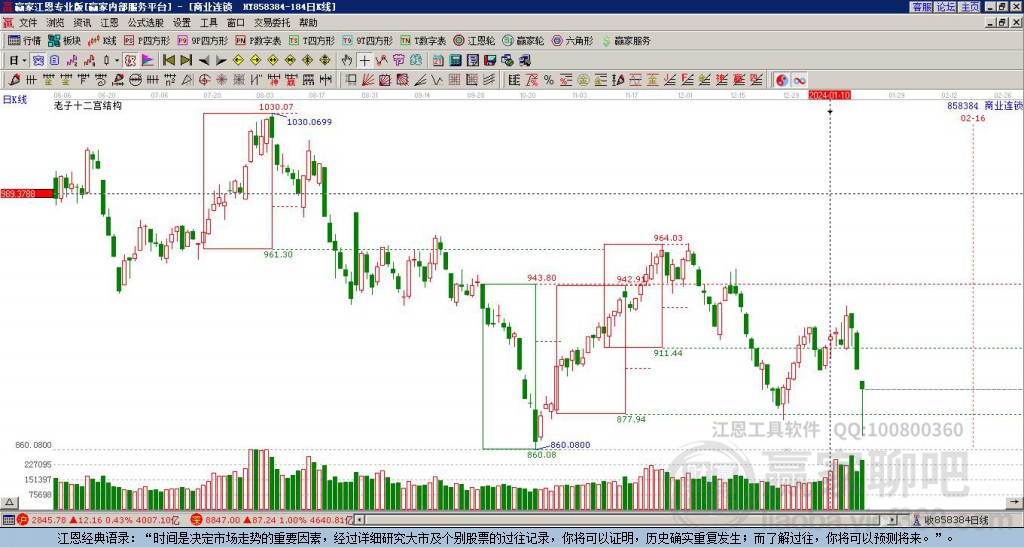This screenshot has height=548, width=1024.
Task: Switch to the K线 chart view
Action: pos(103,40)
